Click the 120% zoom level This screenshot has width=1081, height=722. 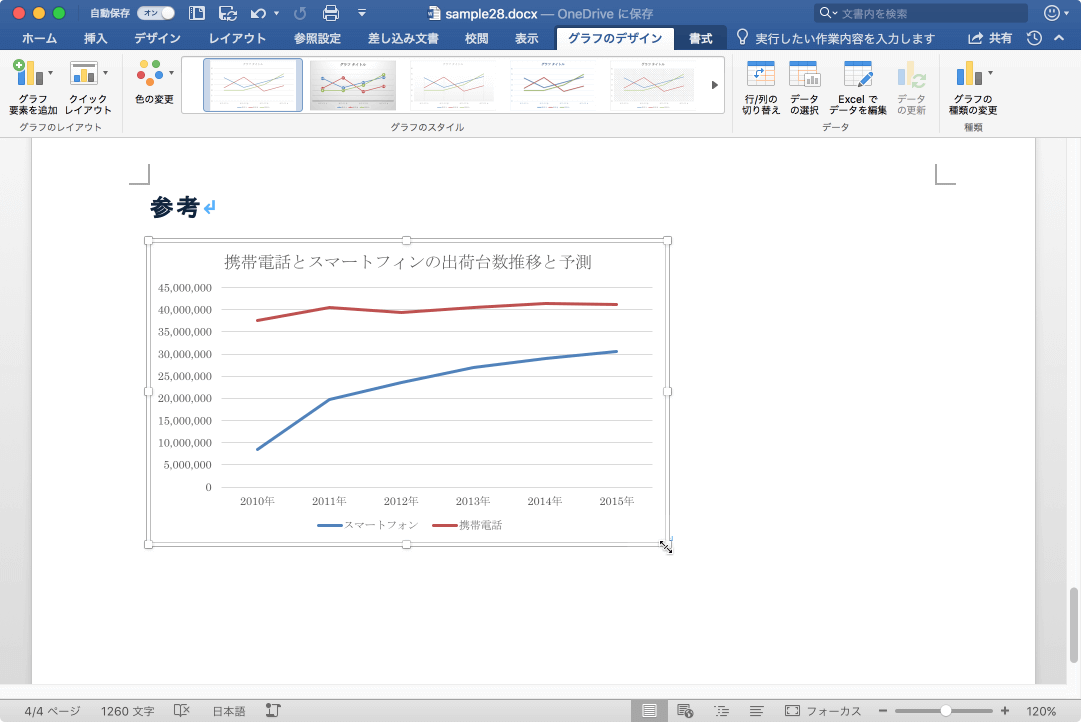tap(1041, 711)
